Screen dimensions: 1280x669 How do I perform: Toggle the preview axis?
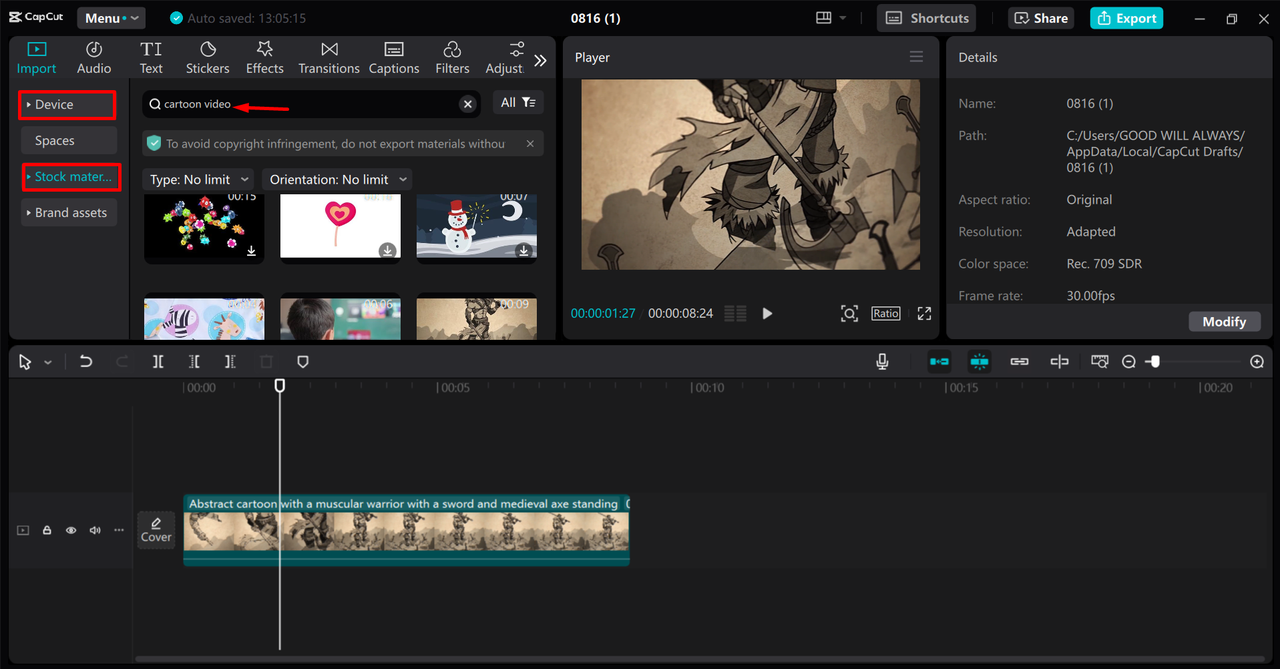[1059, 362]
